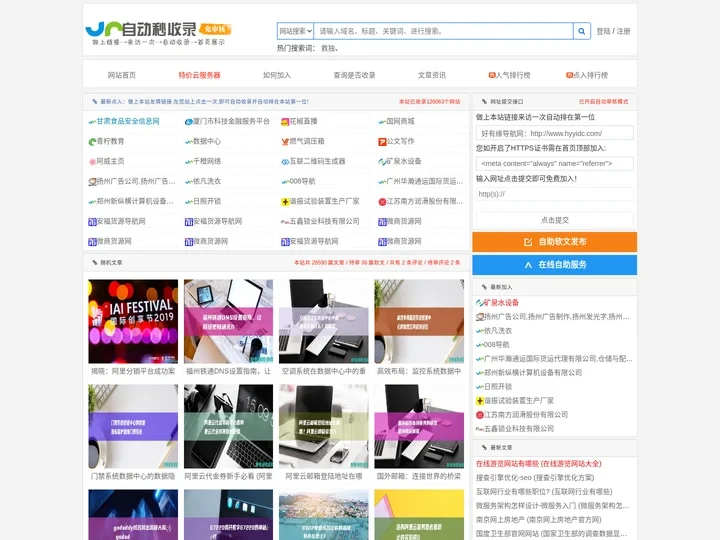720x540 pixels.
Task: Click the pencil icon beside 最新文章
Action: coord(484,447)
